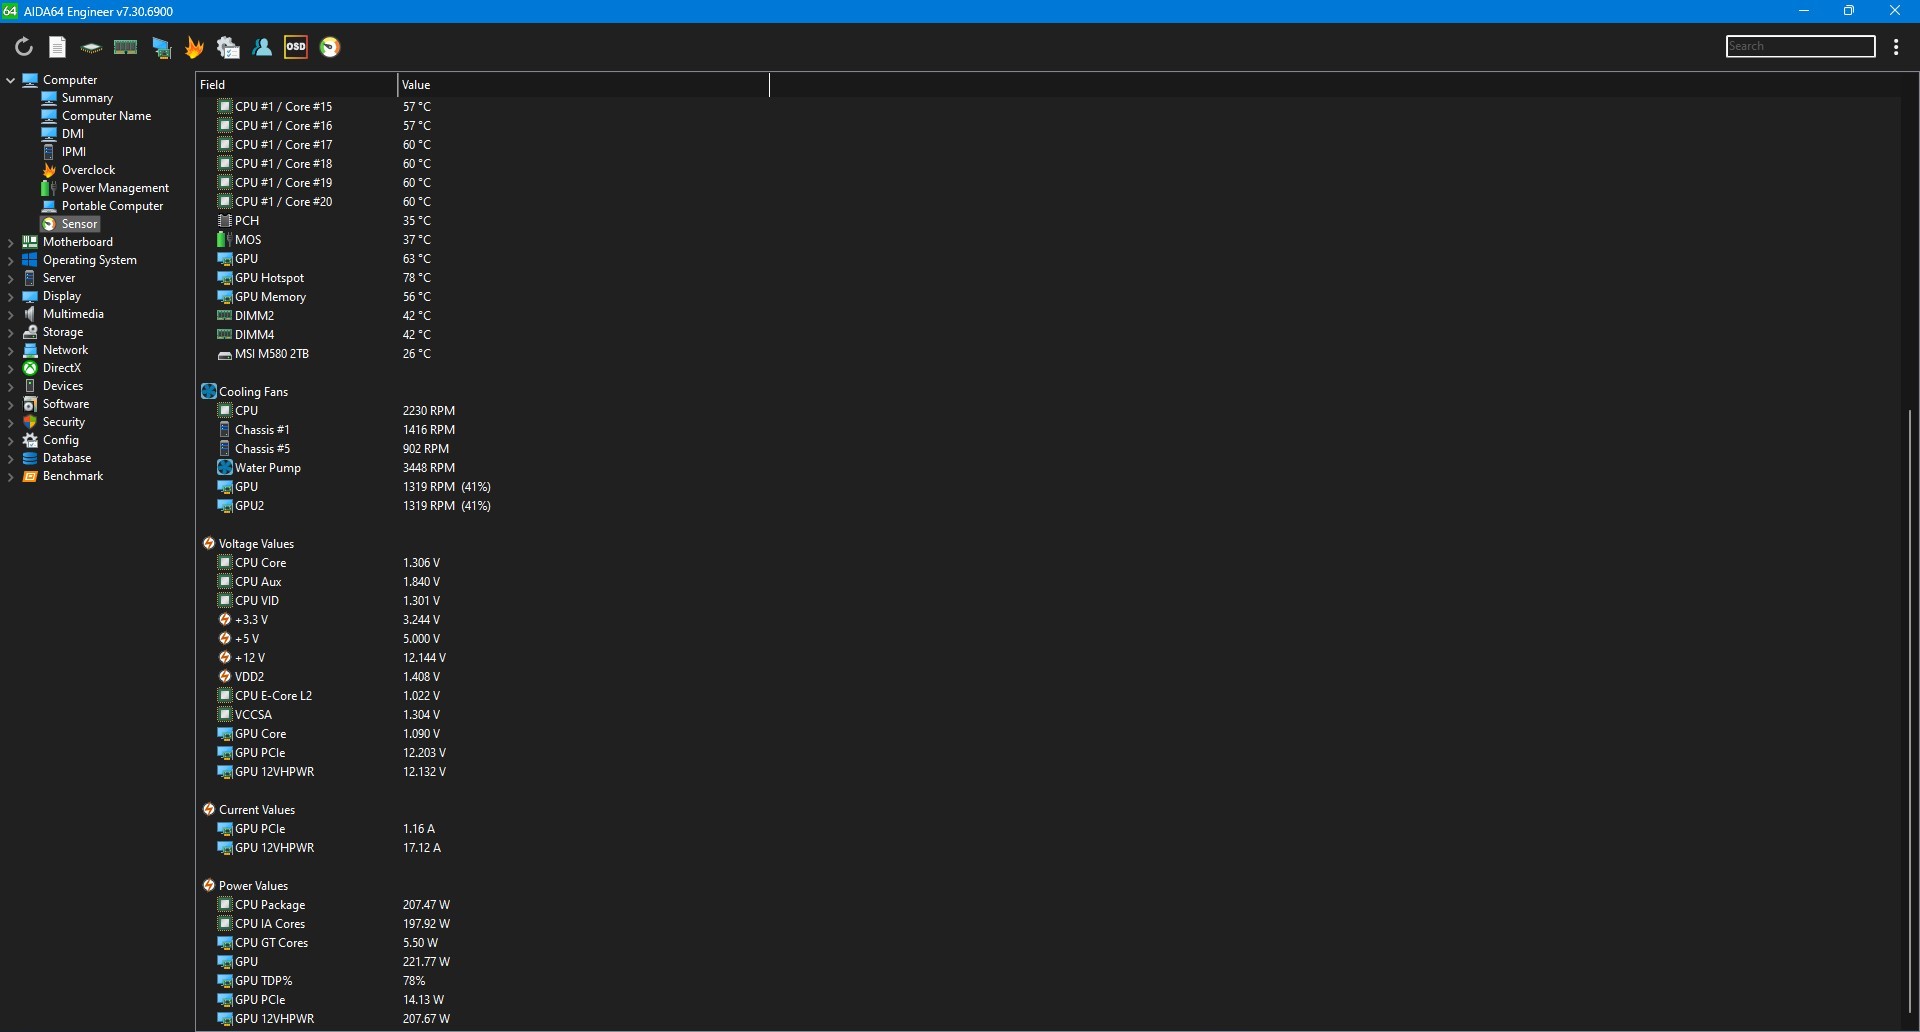Select the Database category
This screenshot has height=1032, width=1920.
[x=57, y=458]
